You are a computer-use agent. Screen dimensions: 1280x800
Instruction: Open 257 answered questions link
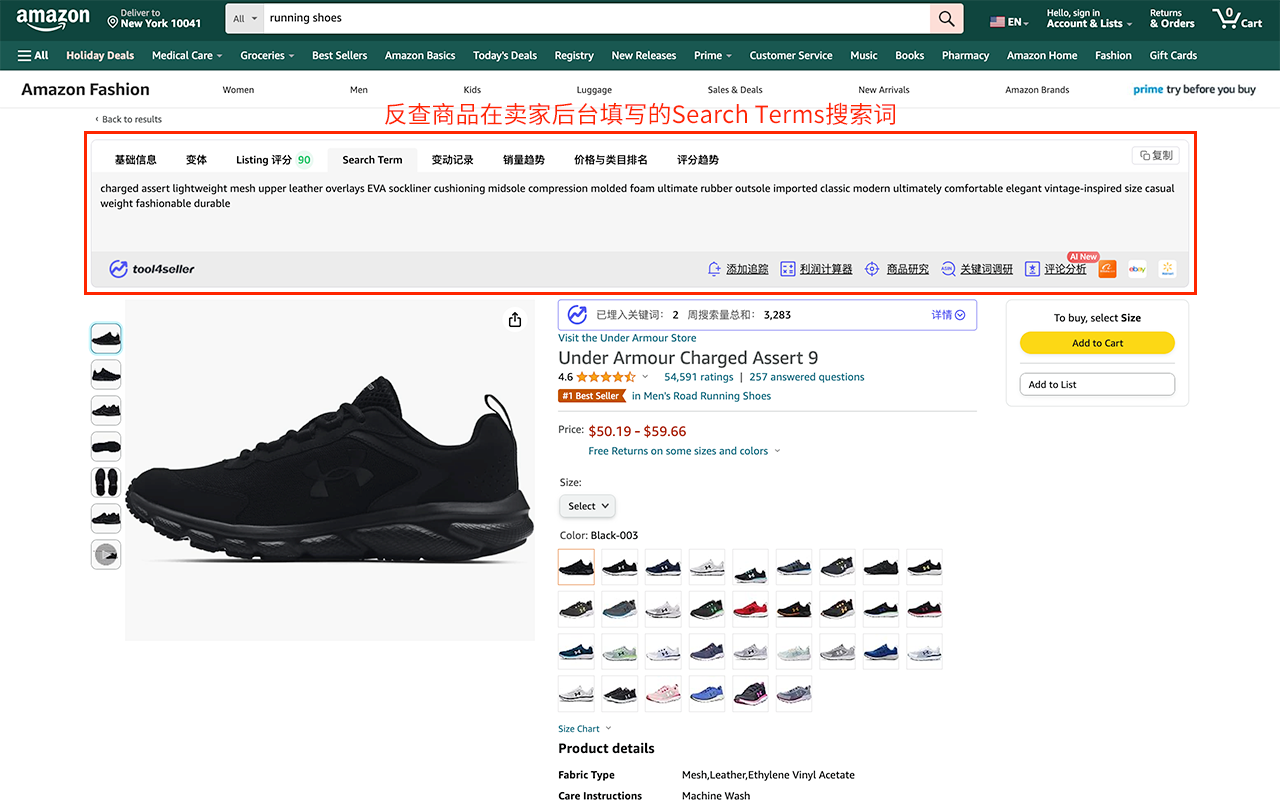(806, 377)
